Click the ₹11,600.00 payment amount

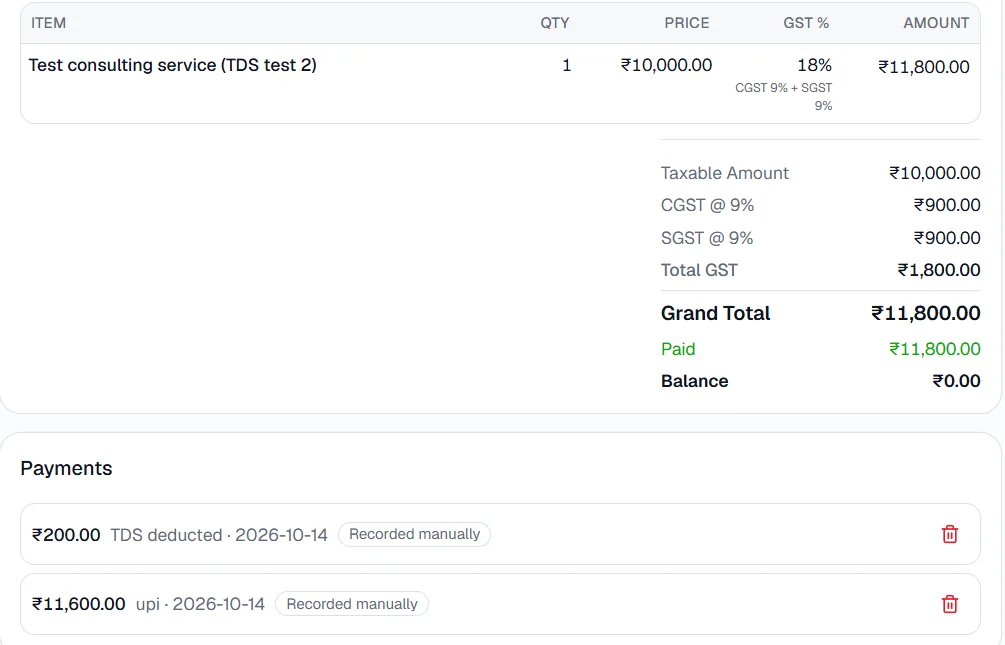(78, 604)
